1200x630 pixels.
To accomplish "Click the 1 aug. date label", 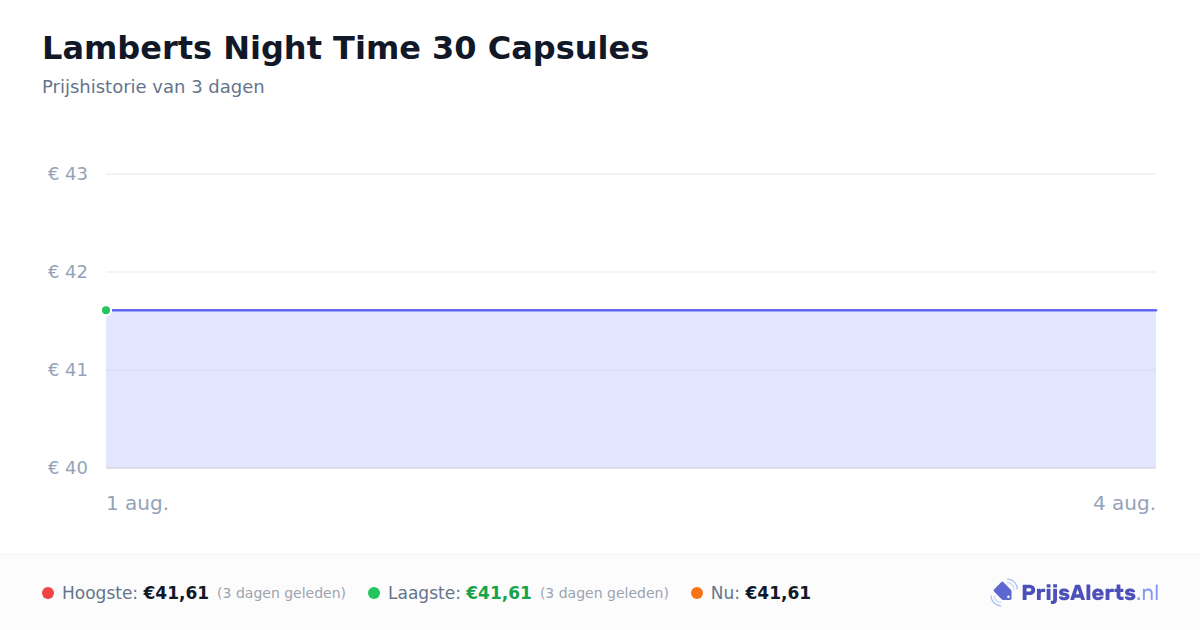I will tap(138, 503).
